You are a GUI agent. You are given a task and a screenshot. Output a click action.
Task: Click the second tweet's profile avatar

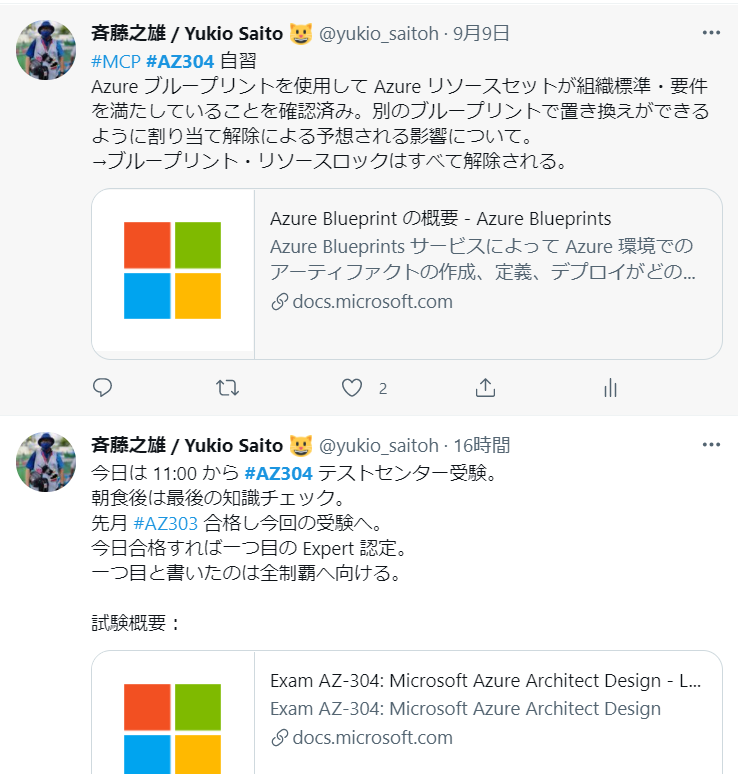point(46,462)
